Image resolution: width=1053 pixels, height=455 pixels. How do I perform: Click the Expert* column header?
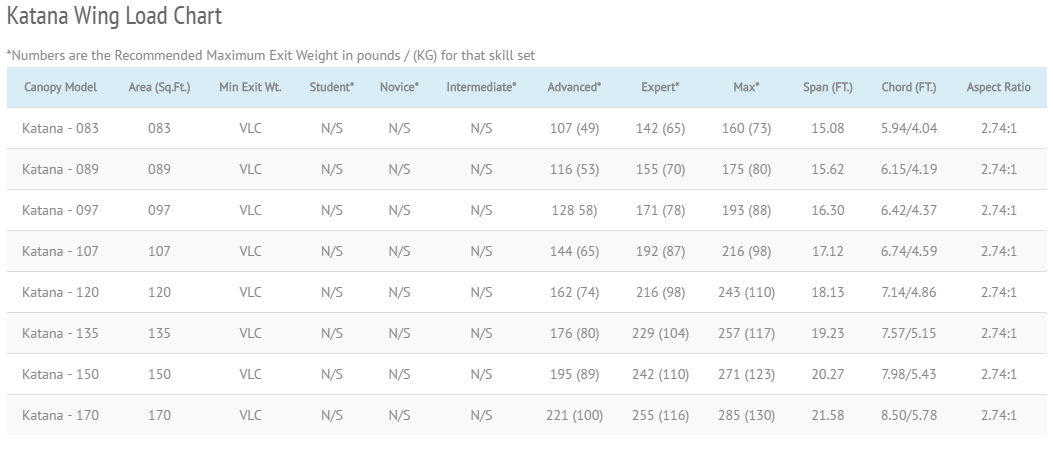tap(660, 87)
